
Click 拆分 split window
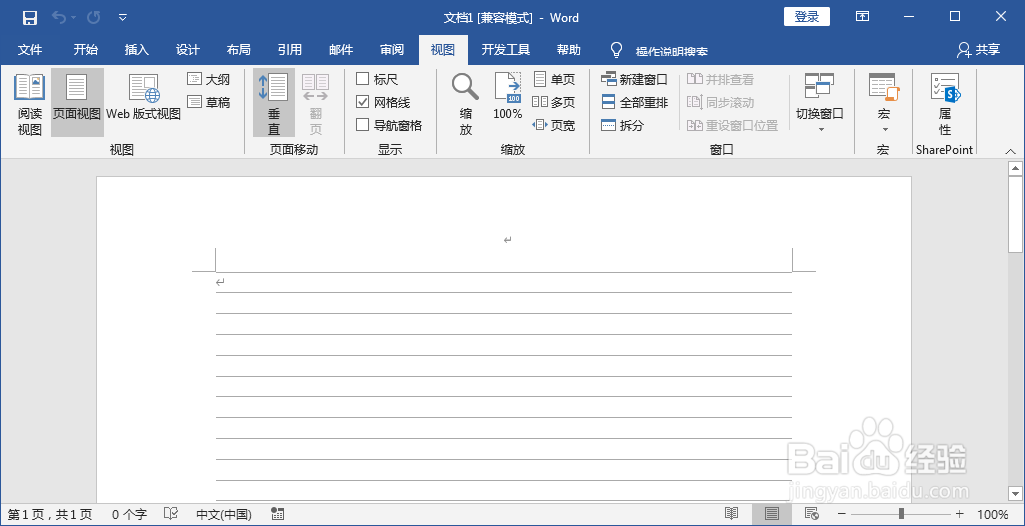click(x=623, y=125)
